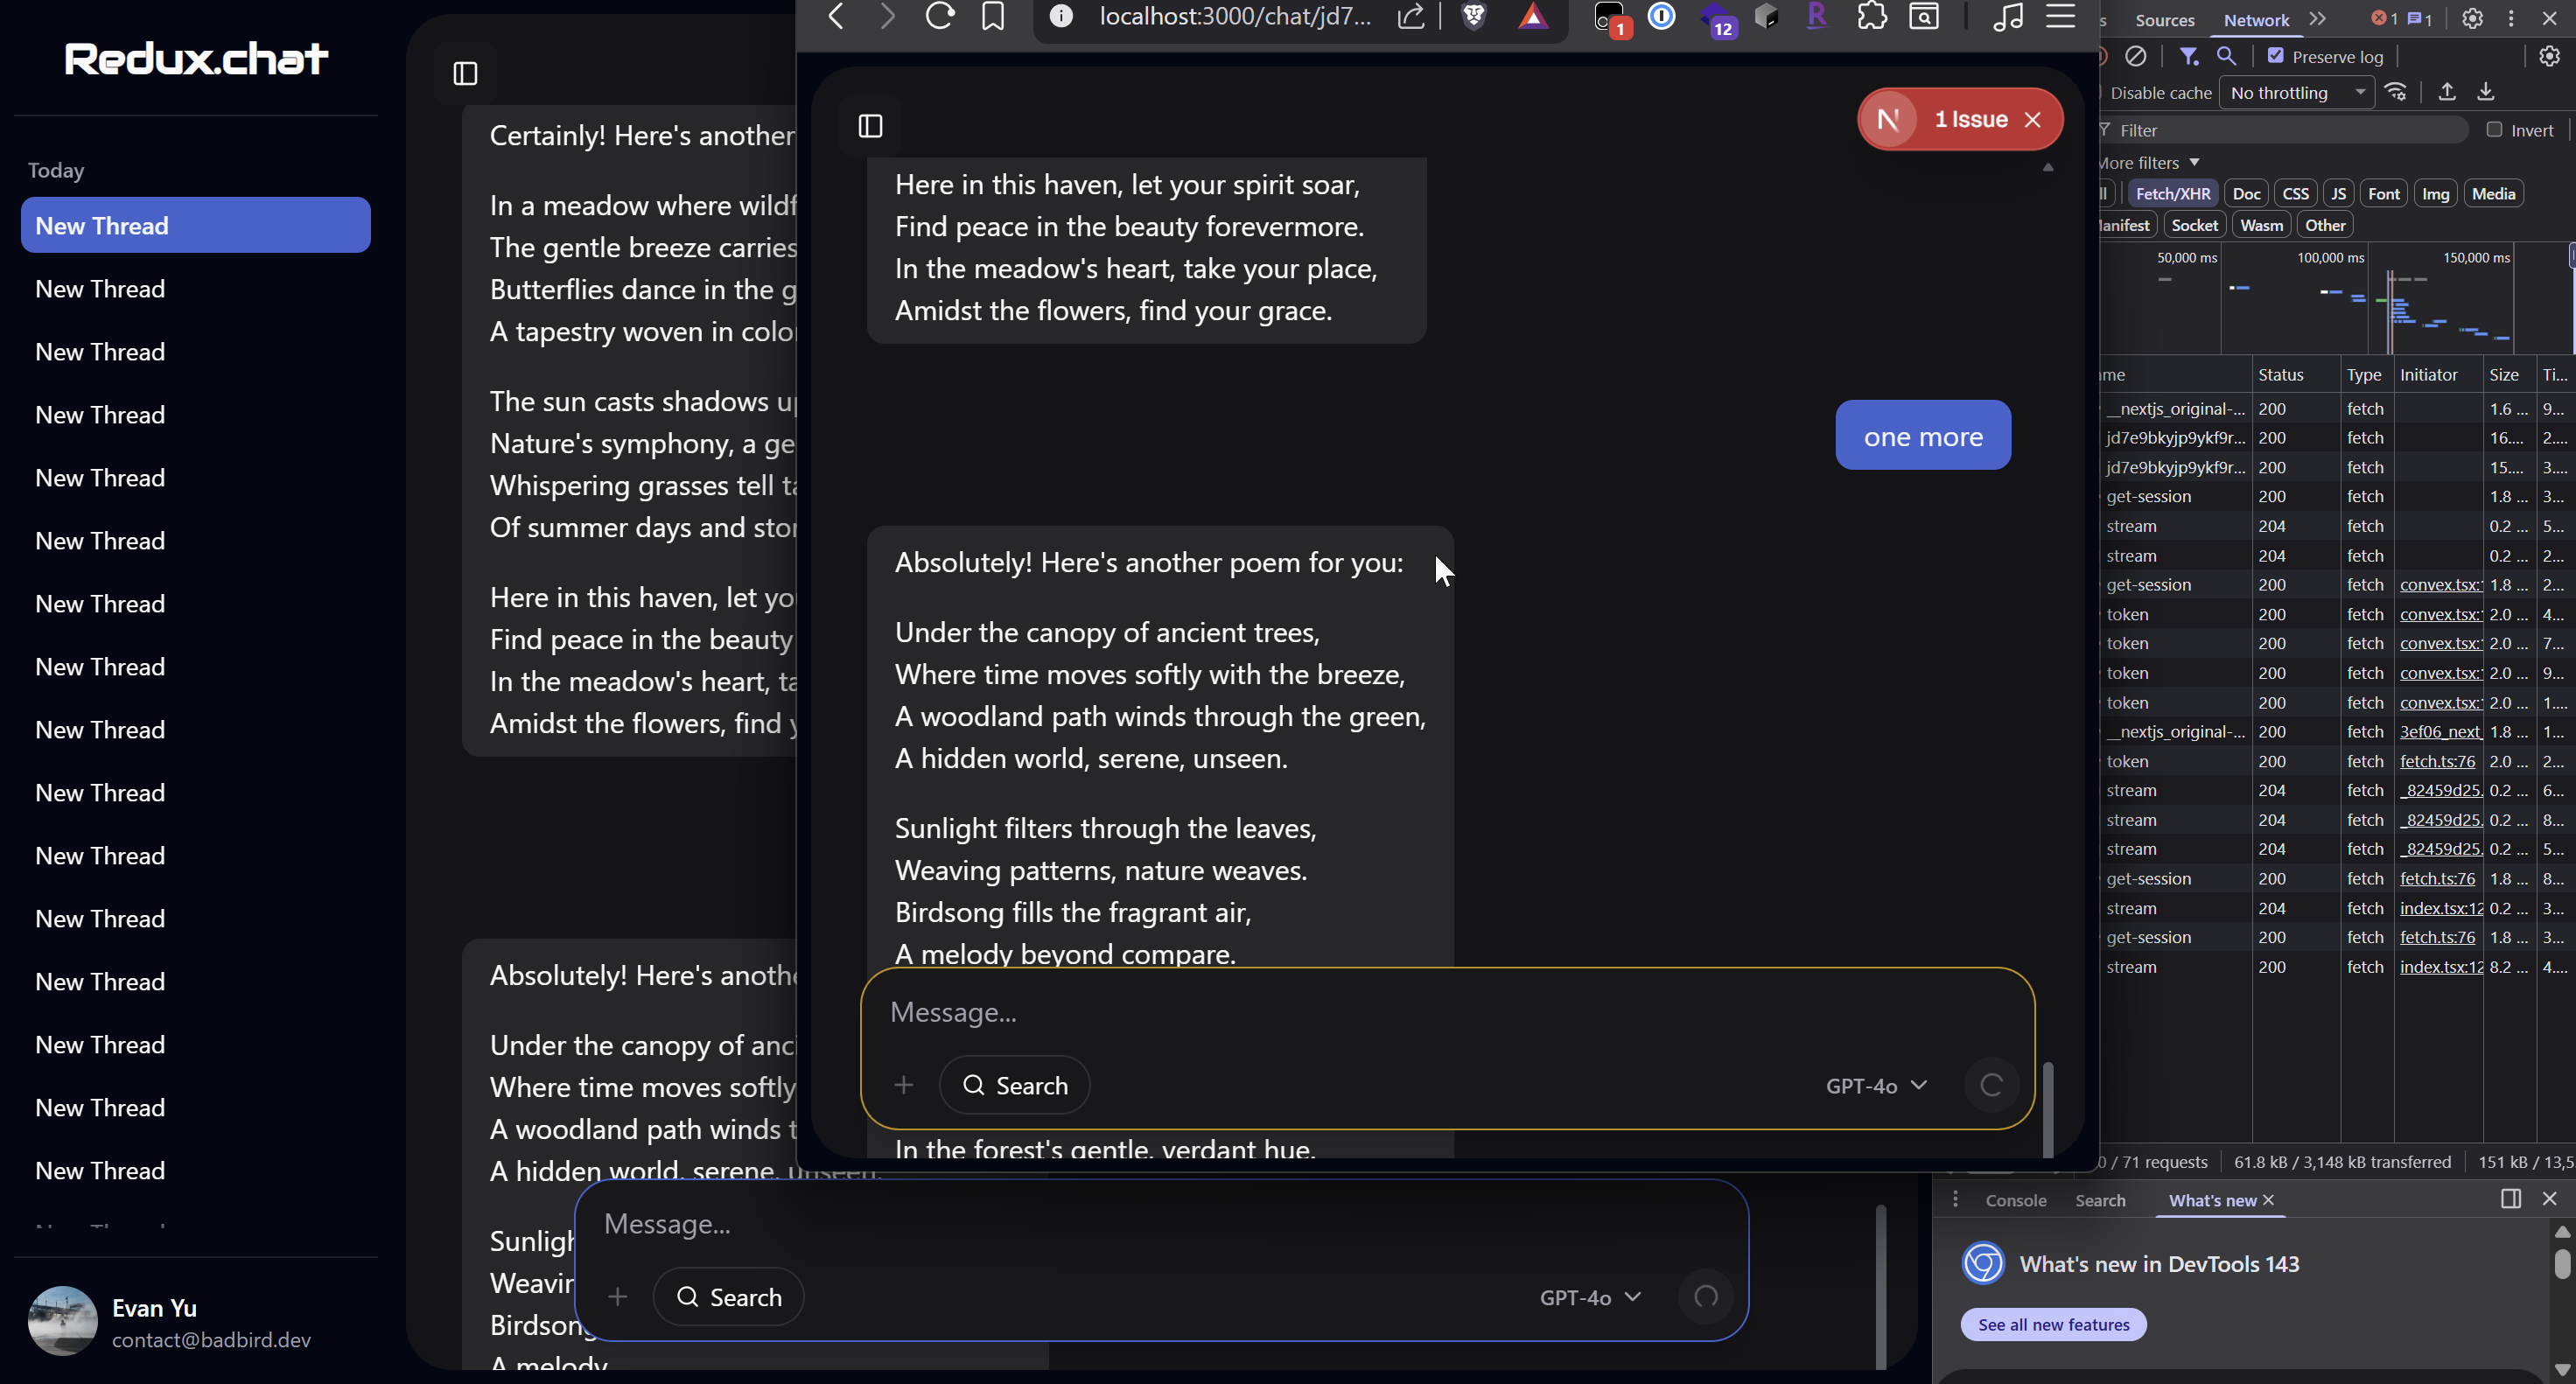
Task: Open GPT-4o model dropdown in foreground chat
Action: pos(1876,1085)
